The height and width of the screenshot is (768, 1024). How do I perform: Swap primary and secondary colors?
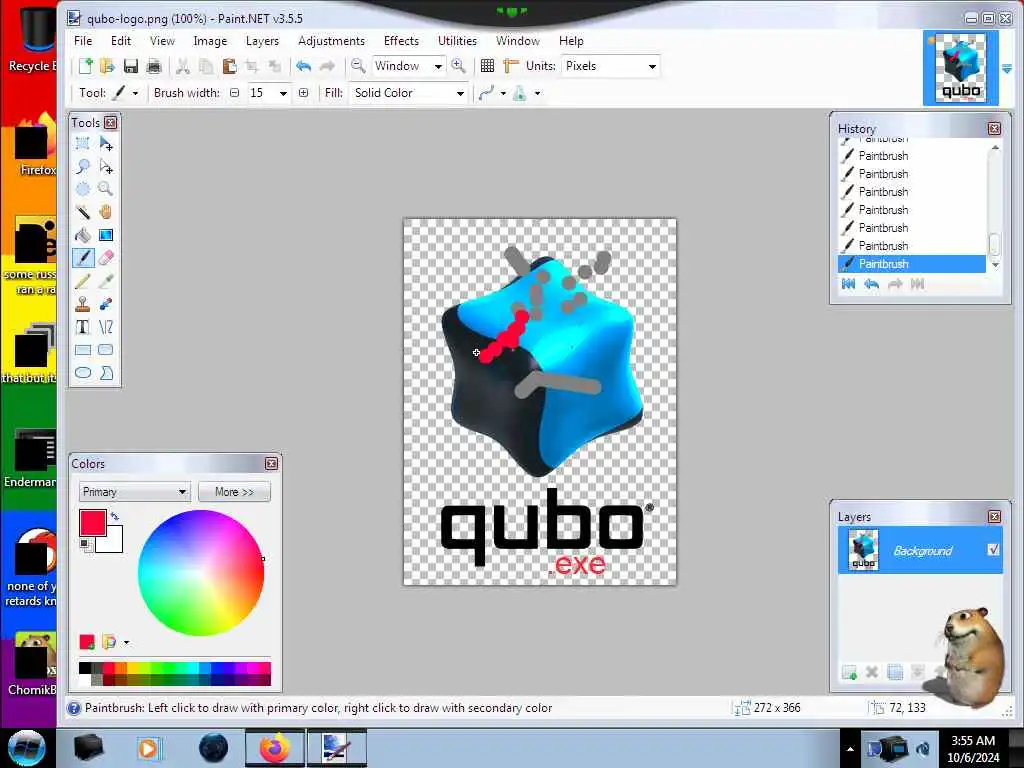click(x=115, y=516)
